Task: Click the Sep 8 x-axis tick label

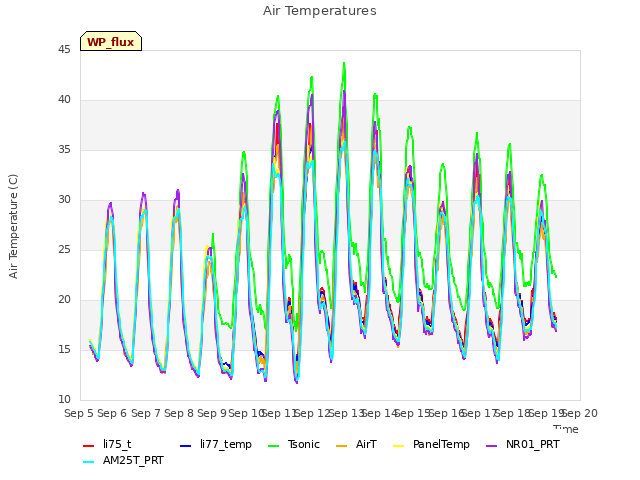Action: (179, 413)
